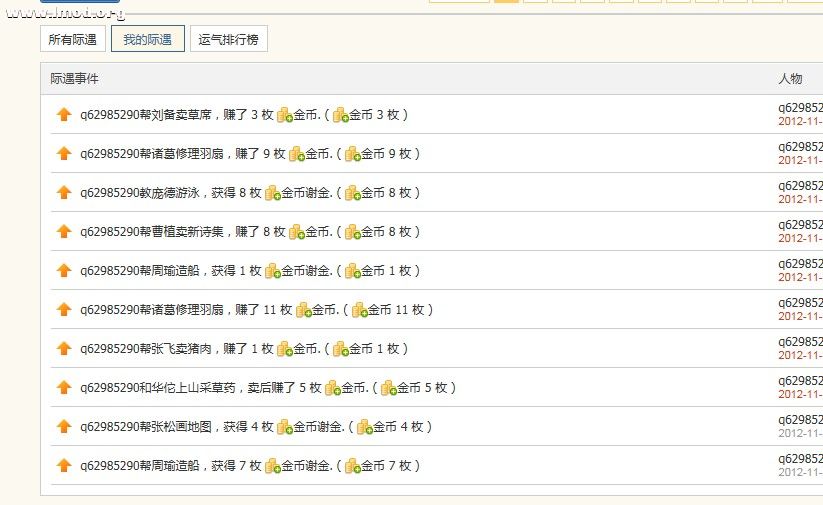Image resolution: width=823 pixels, height=505 pixels.
Task: Click the orange up arrow beside 帮张松画地图
Action: click(64, 427)
